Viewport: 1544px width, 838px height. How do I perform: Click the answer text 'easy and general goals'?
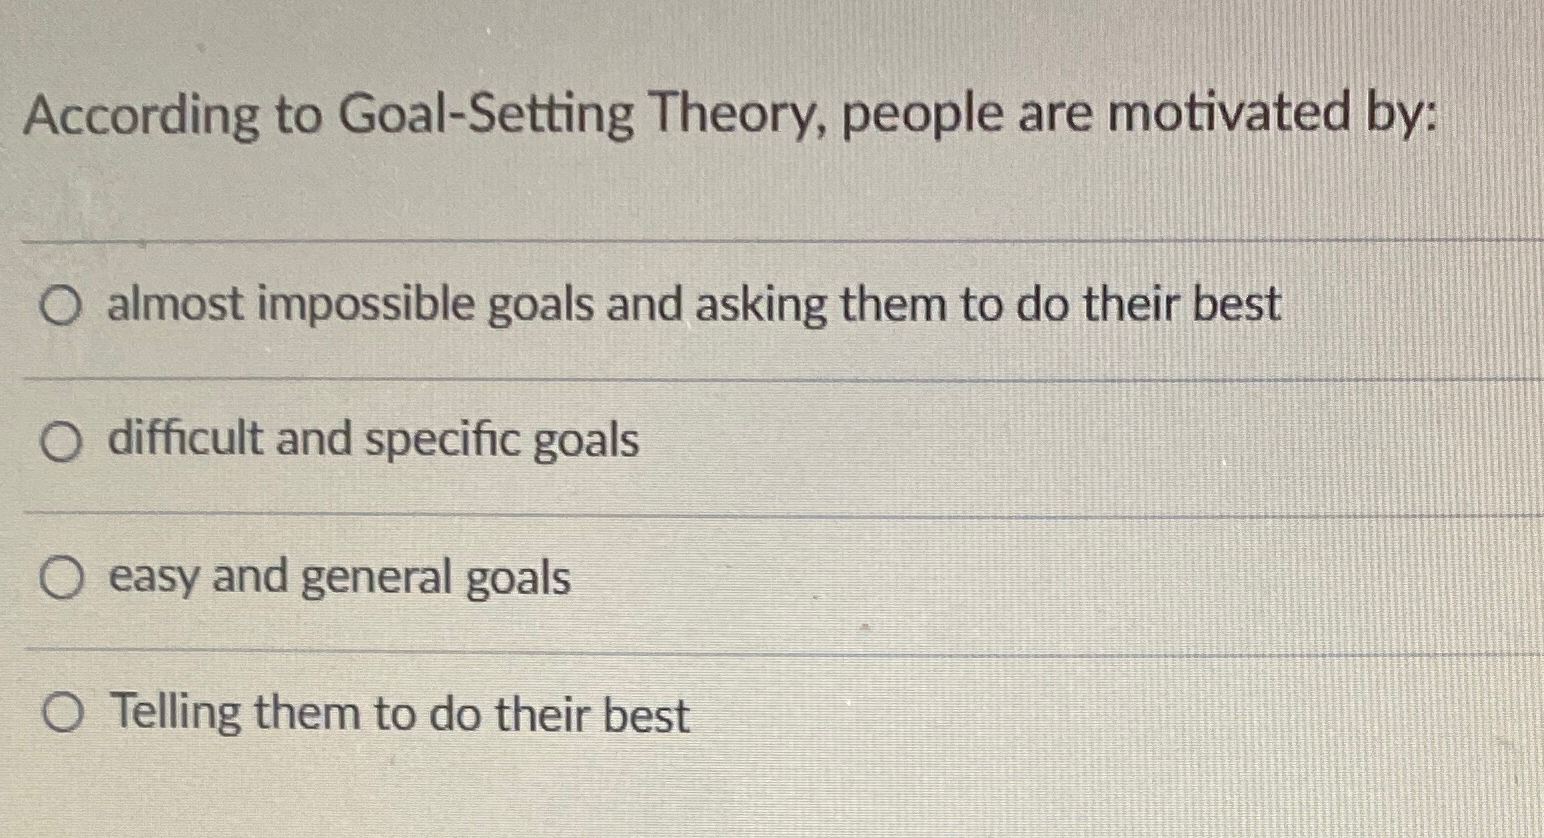[x=340, y=576]
